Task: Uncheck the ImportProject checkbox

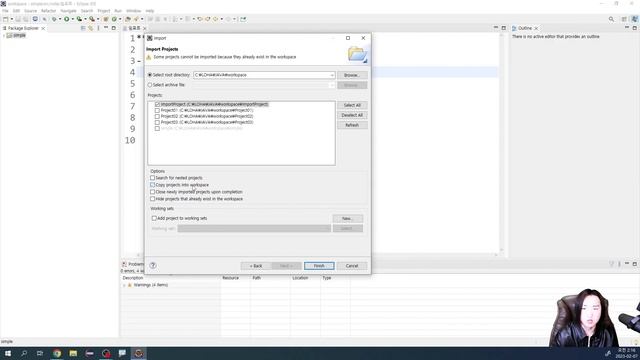Action: coord(157,104)
